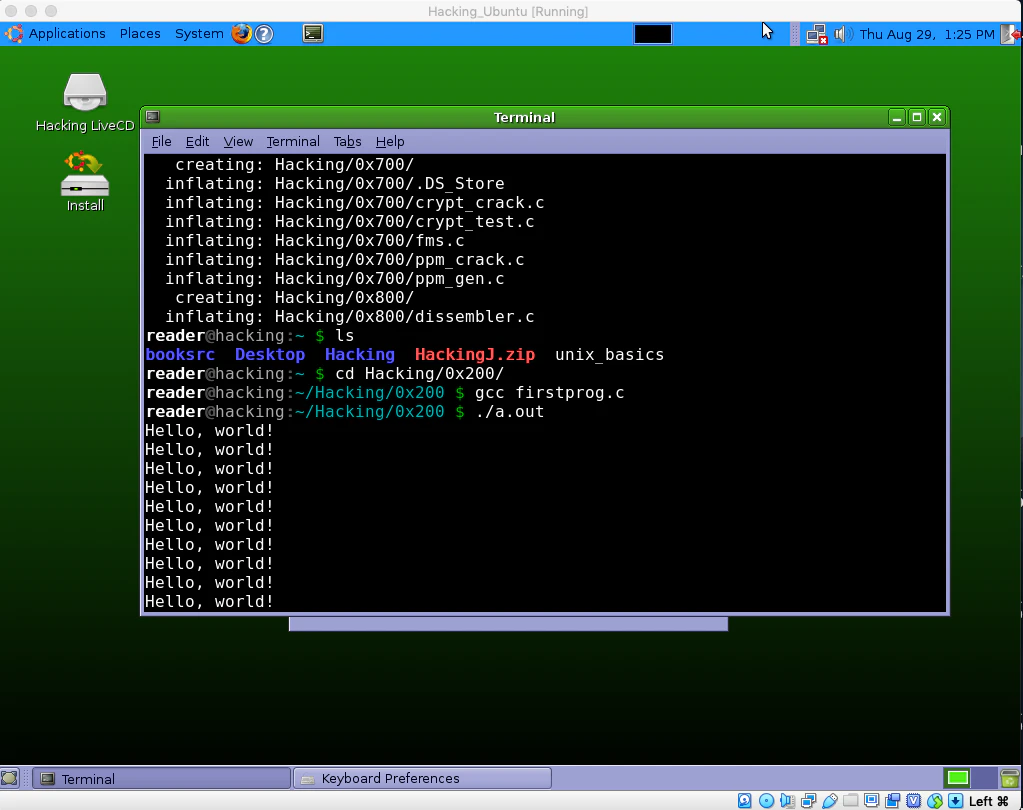The image size is (1023, 810).
Task: Click the booksrc directory name
Action: 180,355
